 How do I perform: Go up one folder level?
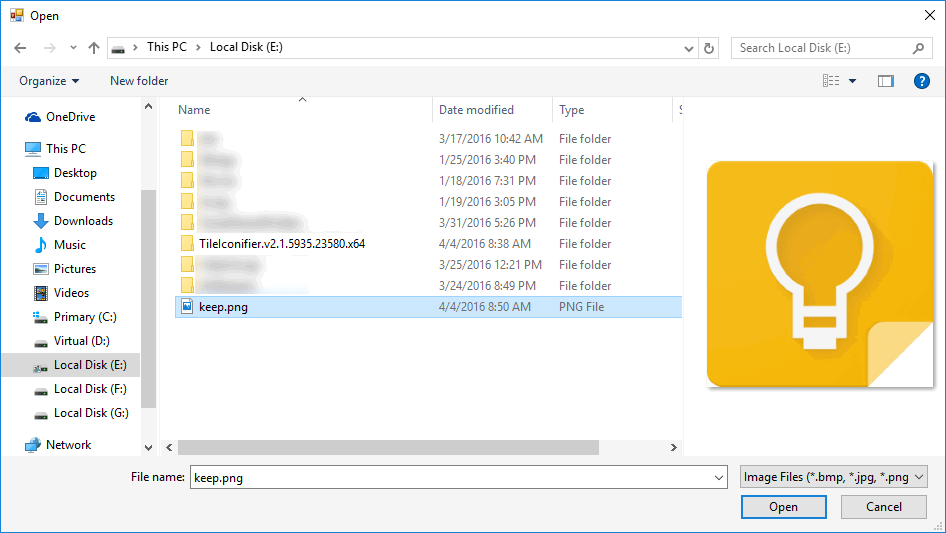(94, 48)
